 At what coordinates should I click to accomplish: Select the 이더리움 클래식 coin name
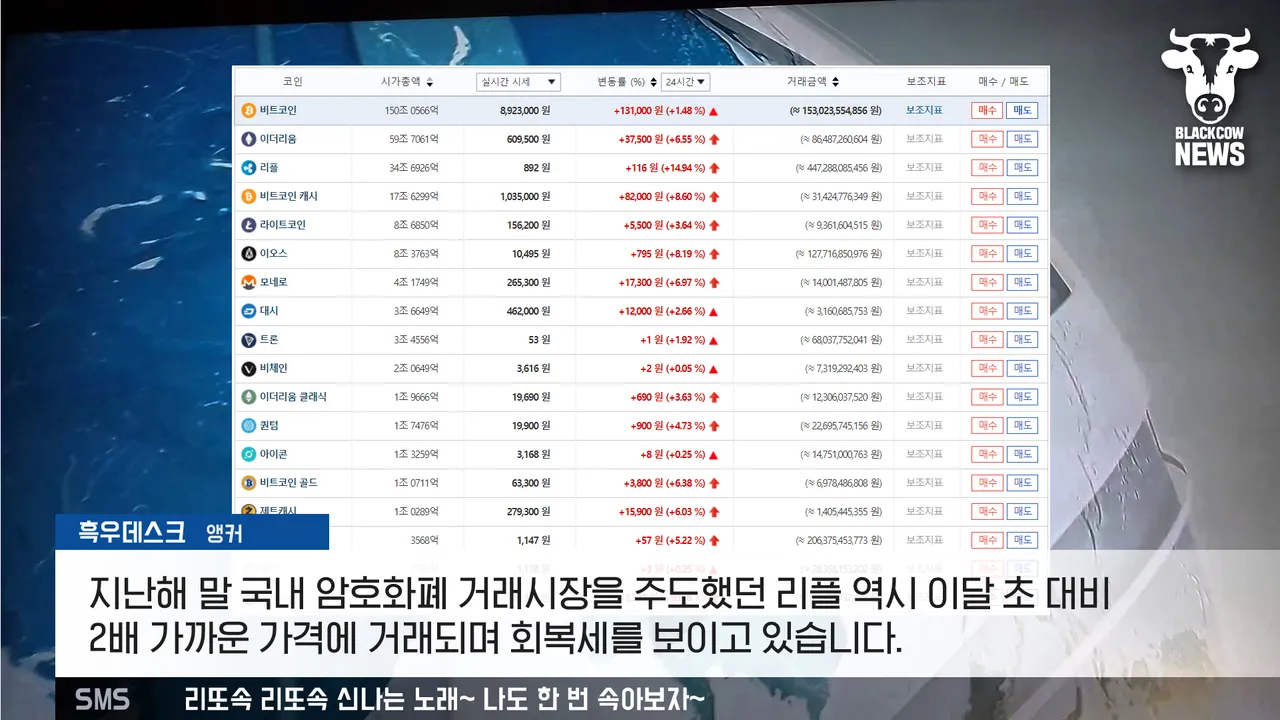293,397
